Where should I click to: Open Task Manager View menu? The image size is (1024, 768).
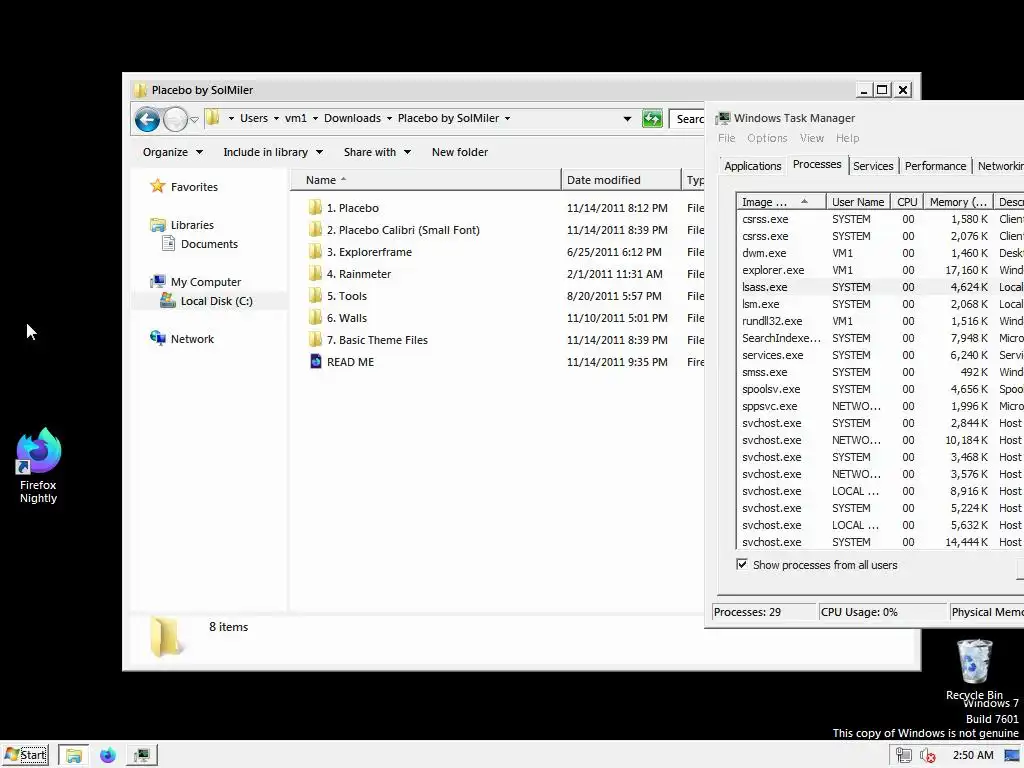[x=812, y=138]
